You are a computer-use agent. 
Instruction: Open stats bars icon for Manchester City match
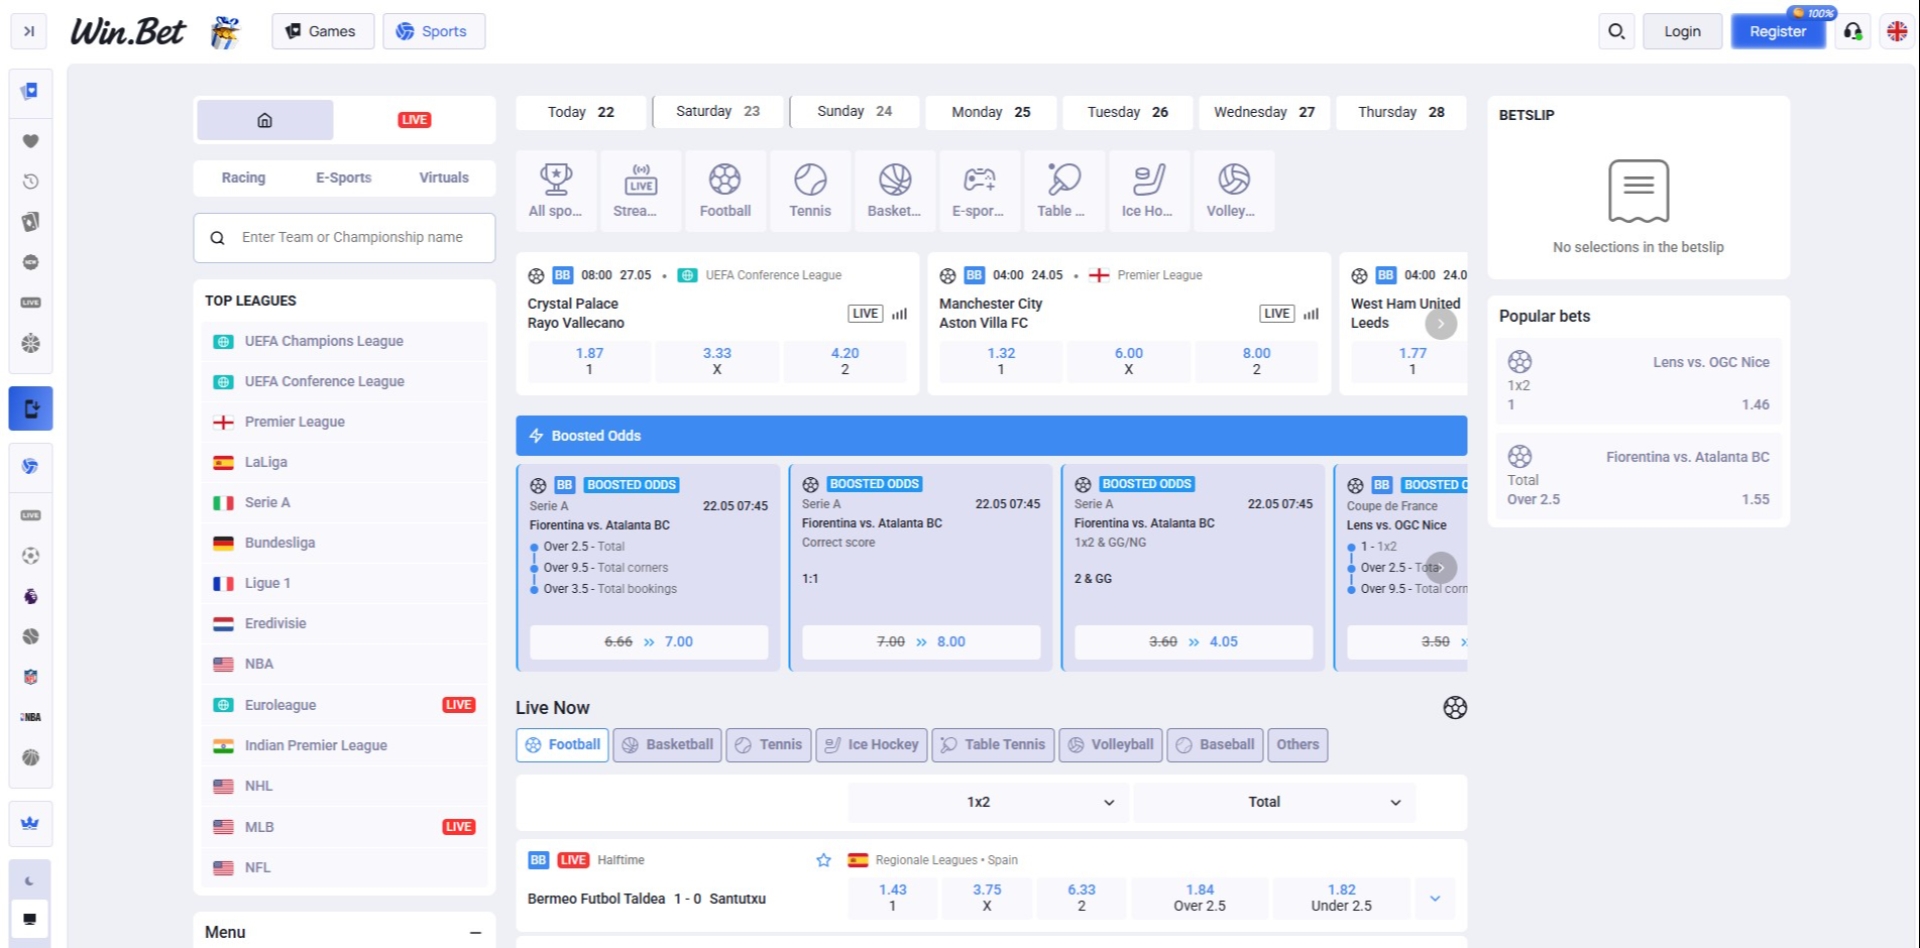[1311, 314]
